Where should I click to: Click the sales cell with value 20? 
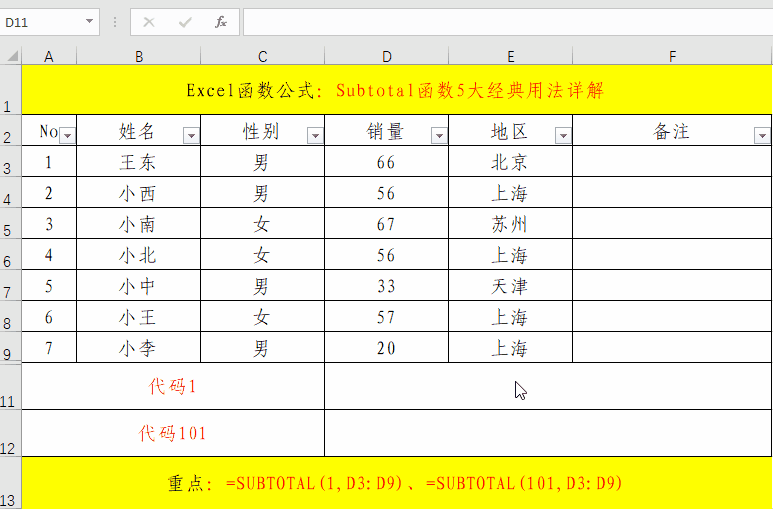[386, 348]
